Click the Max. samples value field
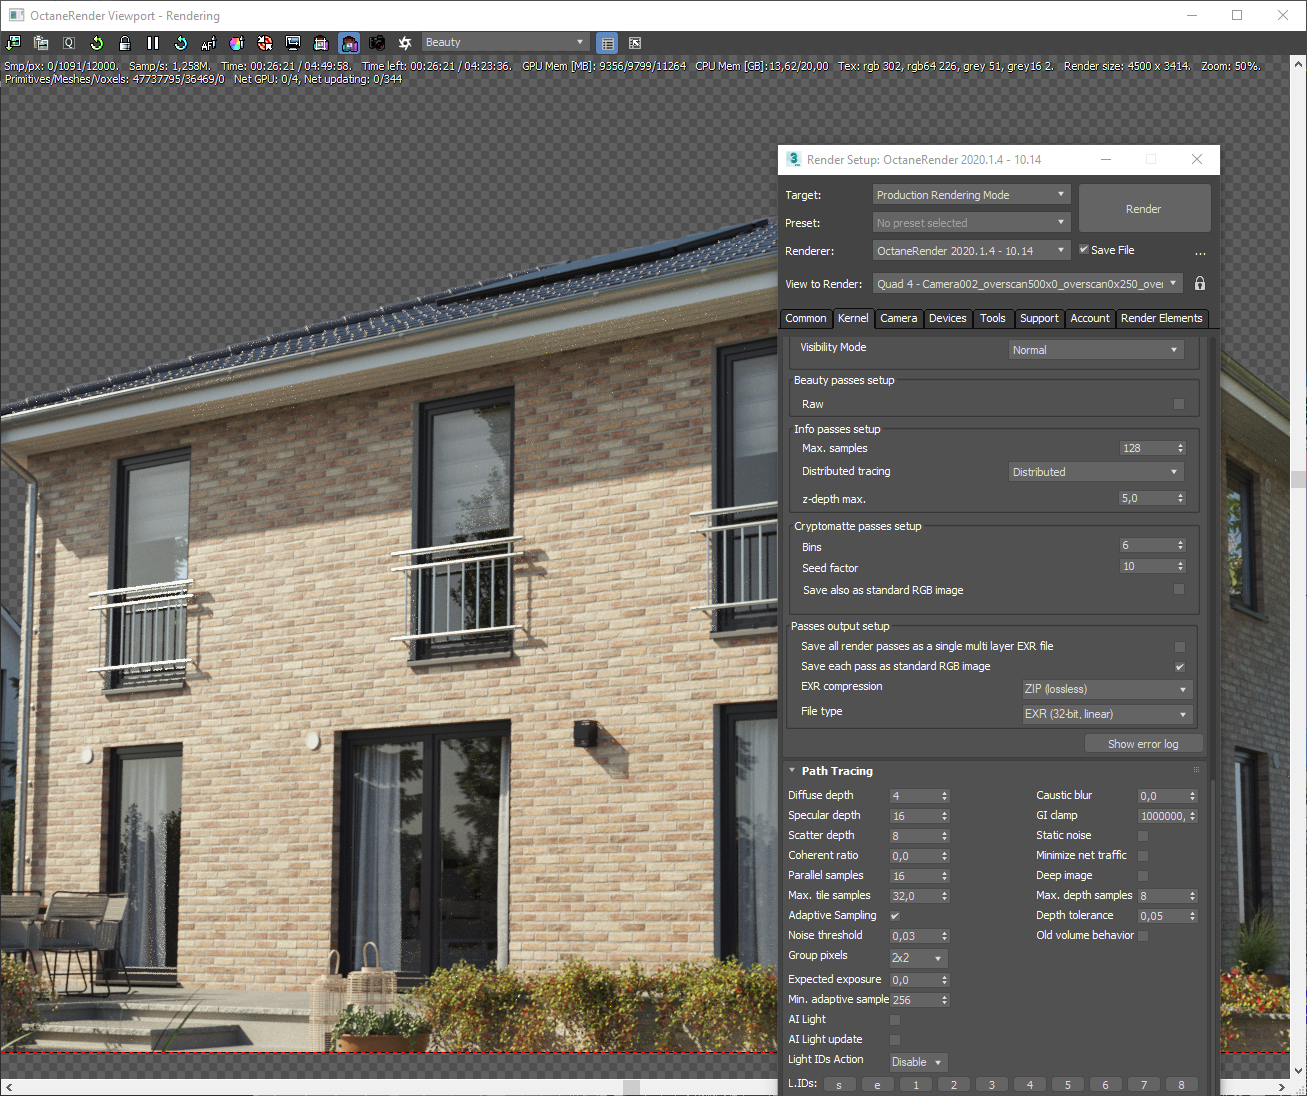Viewport: 1307px width, 1096px height. click(1147, 448)
